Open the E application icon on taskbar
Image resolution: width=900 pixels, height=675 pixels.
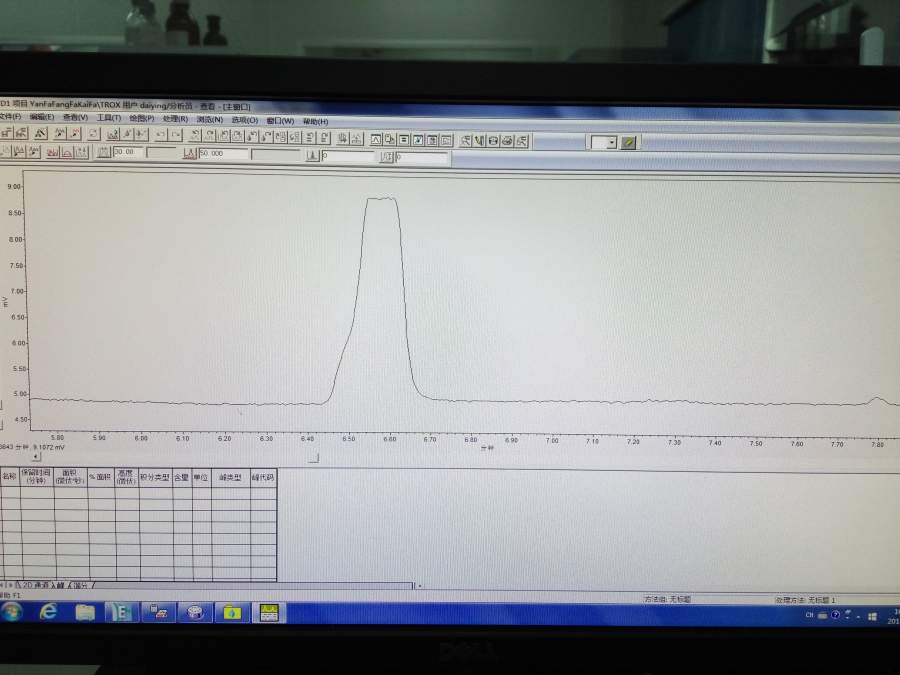(121, 613)
